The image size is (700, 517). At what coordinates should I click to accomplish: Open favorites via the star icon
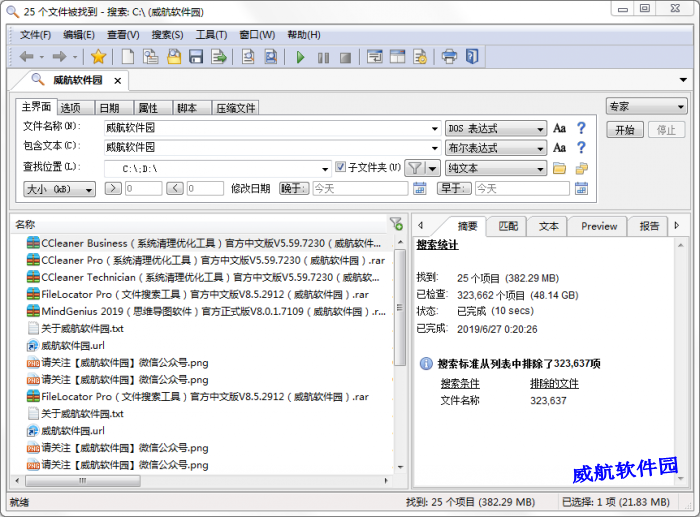pos(98,57)
